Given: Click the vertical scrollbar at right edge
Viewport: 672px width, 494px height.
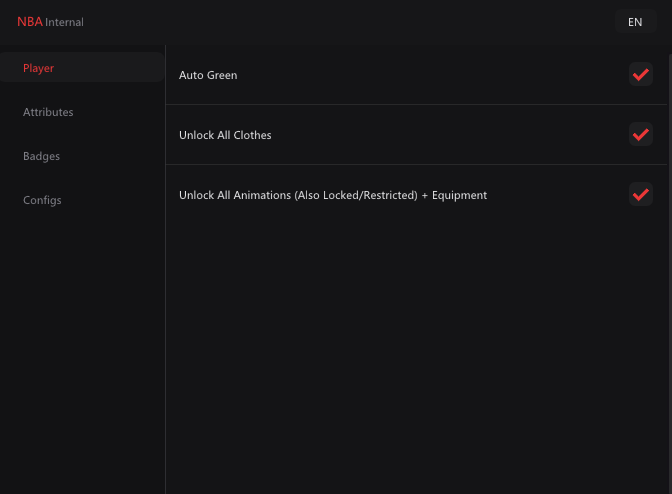Looking at the screenshot, I should (x=670, y=274).
